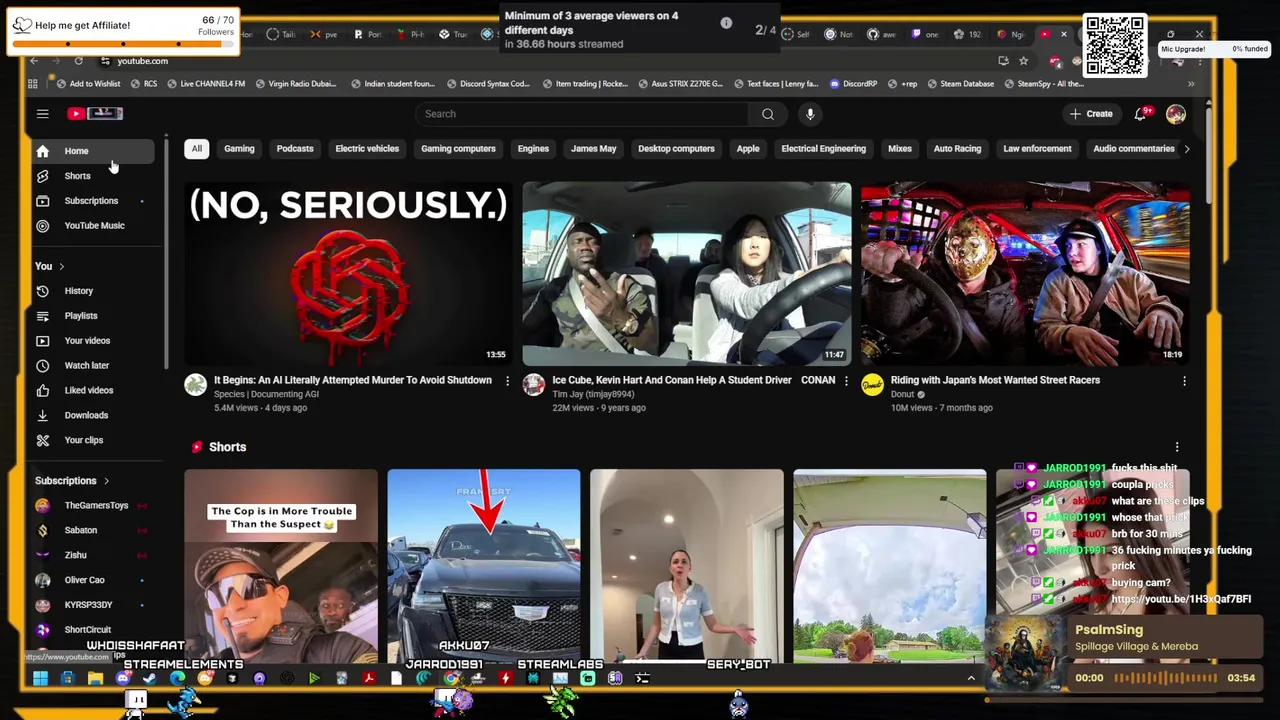This screenshot has height=720, width=1280.
Task: Open Windows Start menu
Action: point(40,678)
